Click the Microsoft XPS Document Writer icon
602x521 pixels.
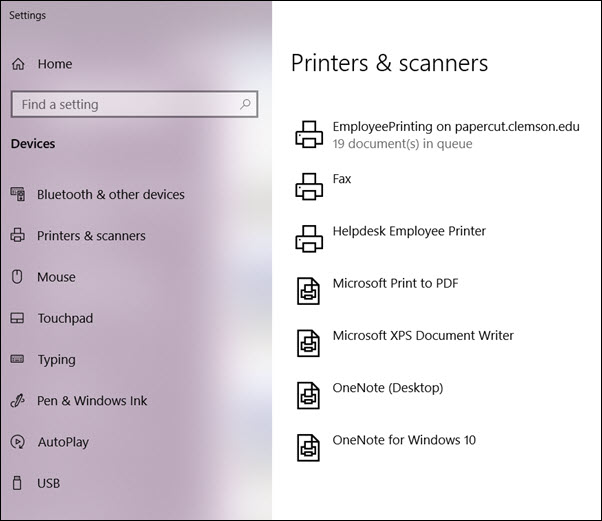pyautogui.click(x=308, y=343)
